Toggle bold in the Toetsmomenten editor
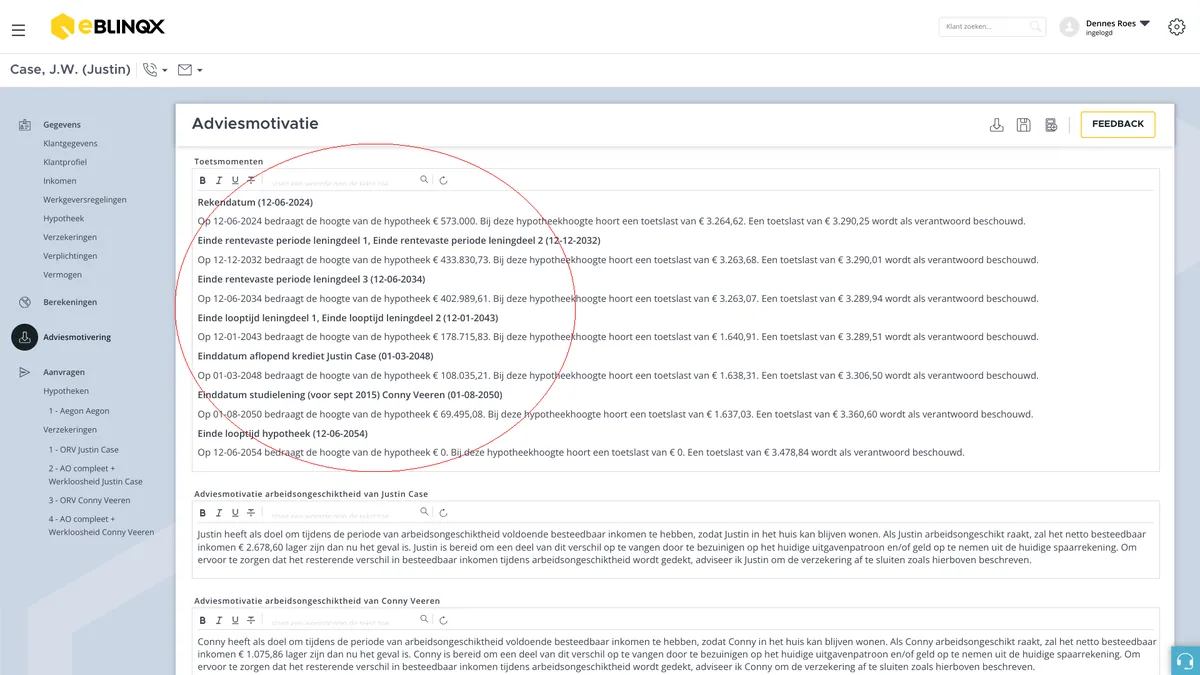The image size is (1200, 675). pos(203,181)
